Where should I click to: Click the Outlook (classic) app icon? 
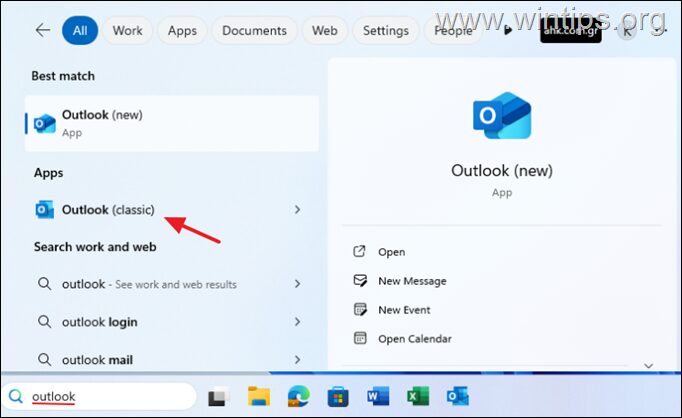[44, 210]
